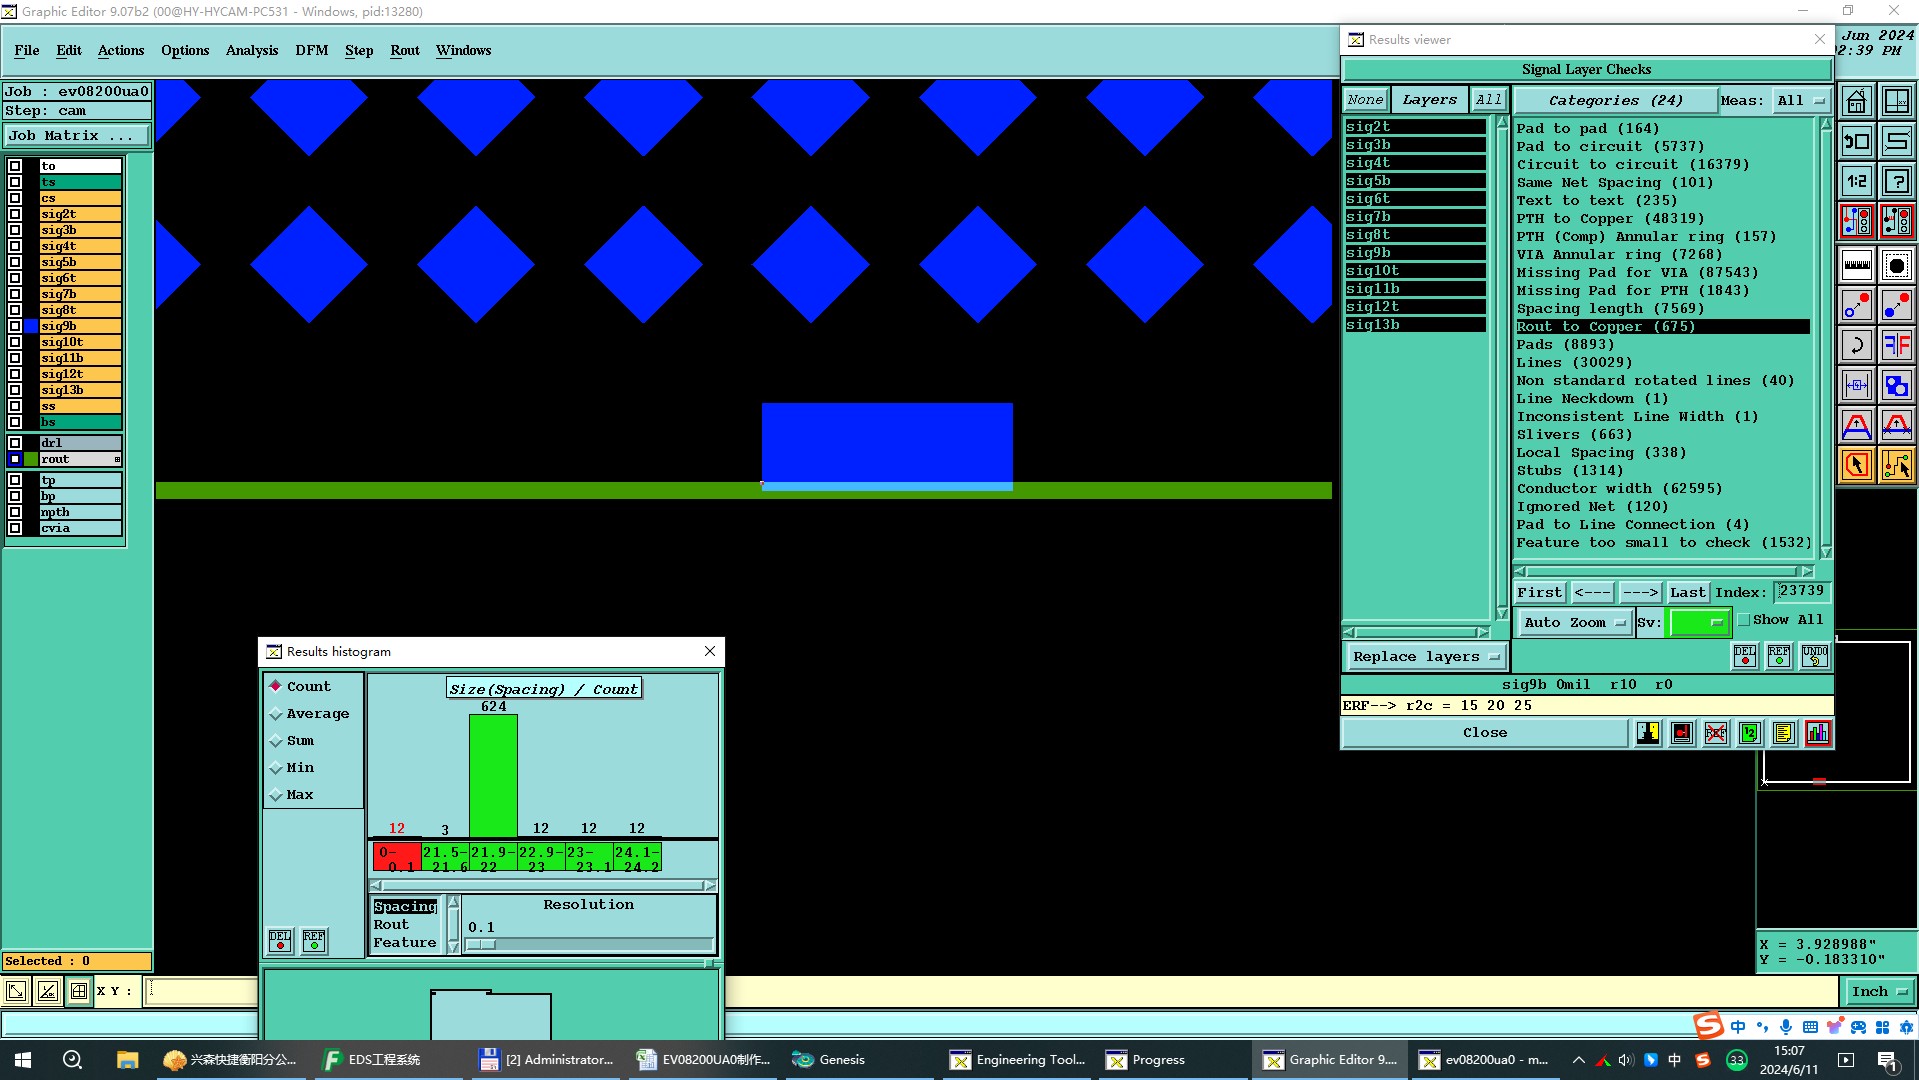Click the None layers button
1919x1080 pixels.
point(1365,99)
